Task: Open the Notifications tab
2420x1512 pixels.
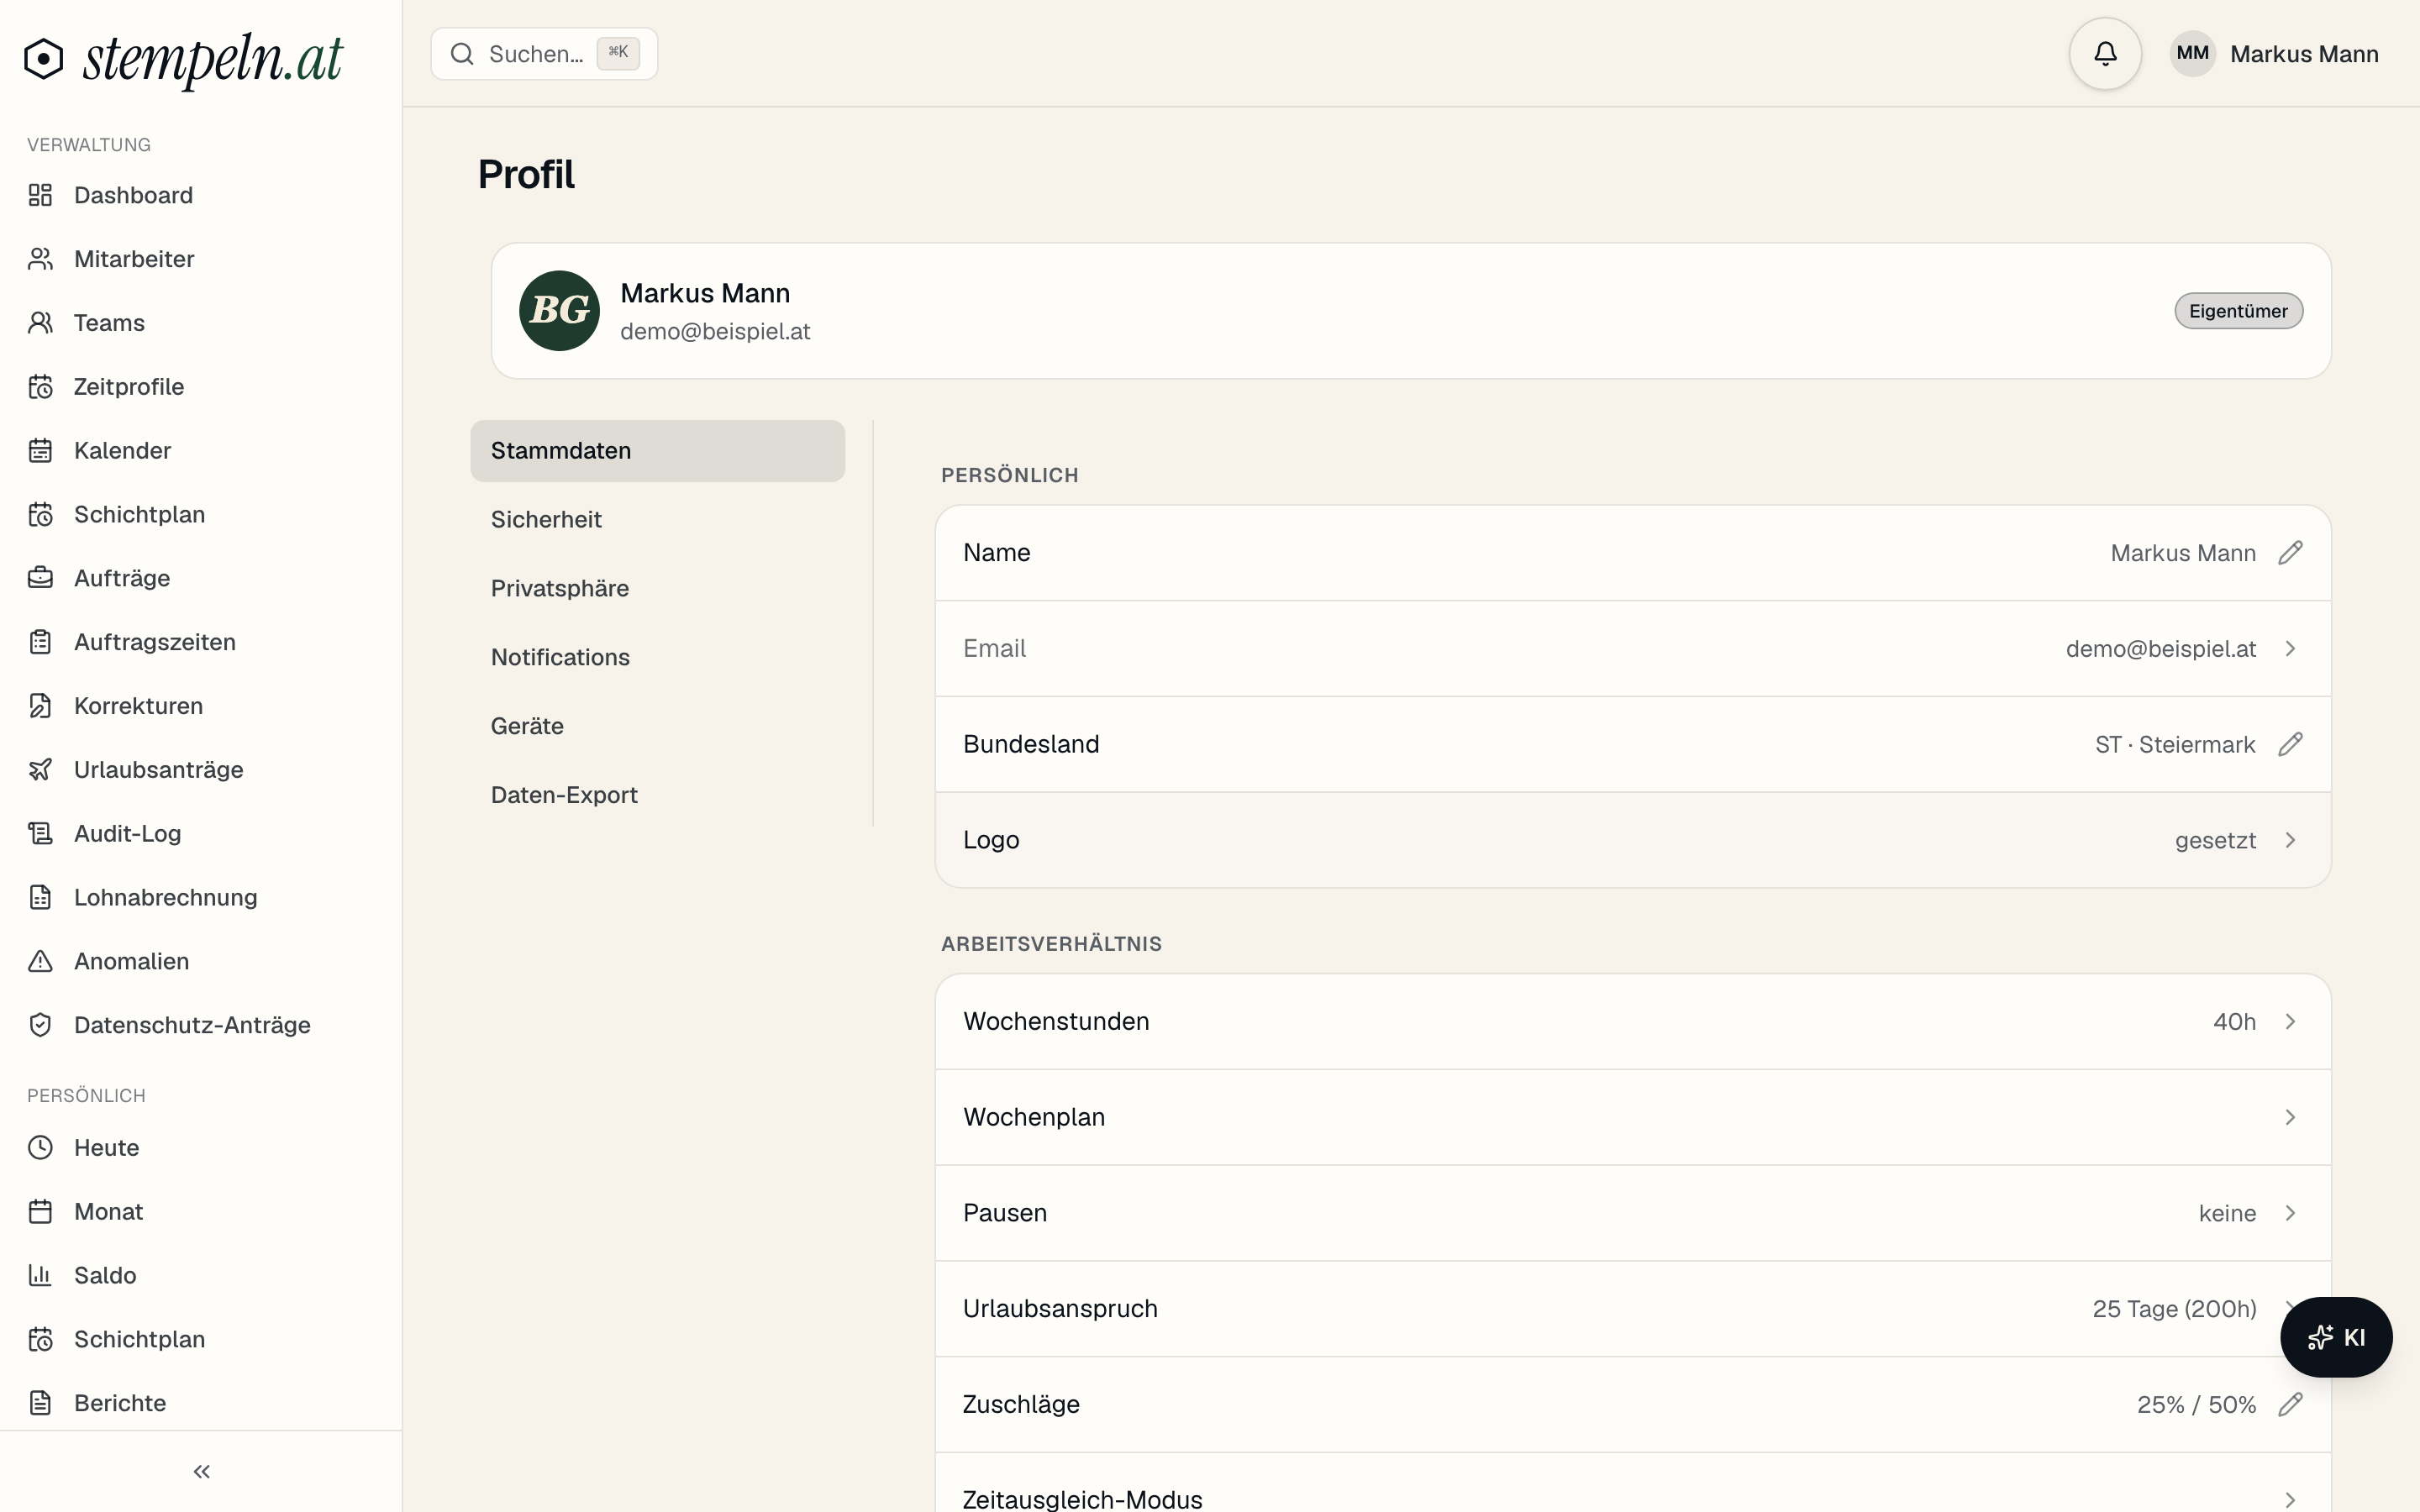Action: pyautogui.click(x=657, y=658)
